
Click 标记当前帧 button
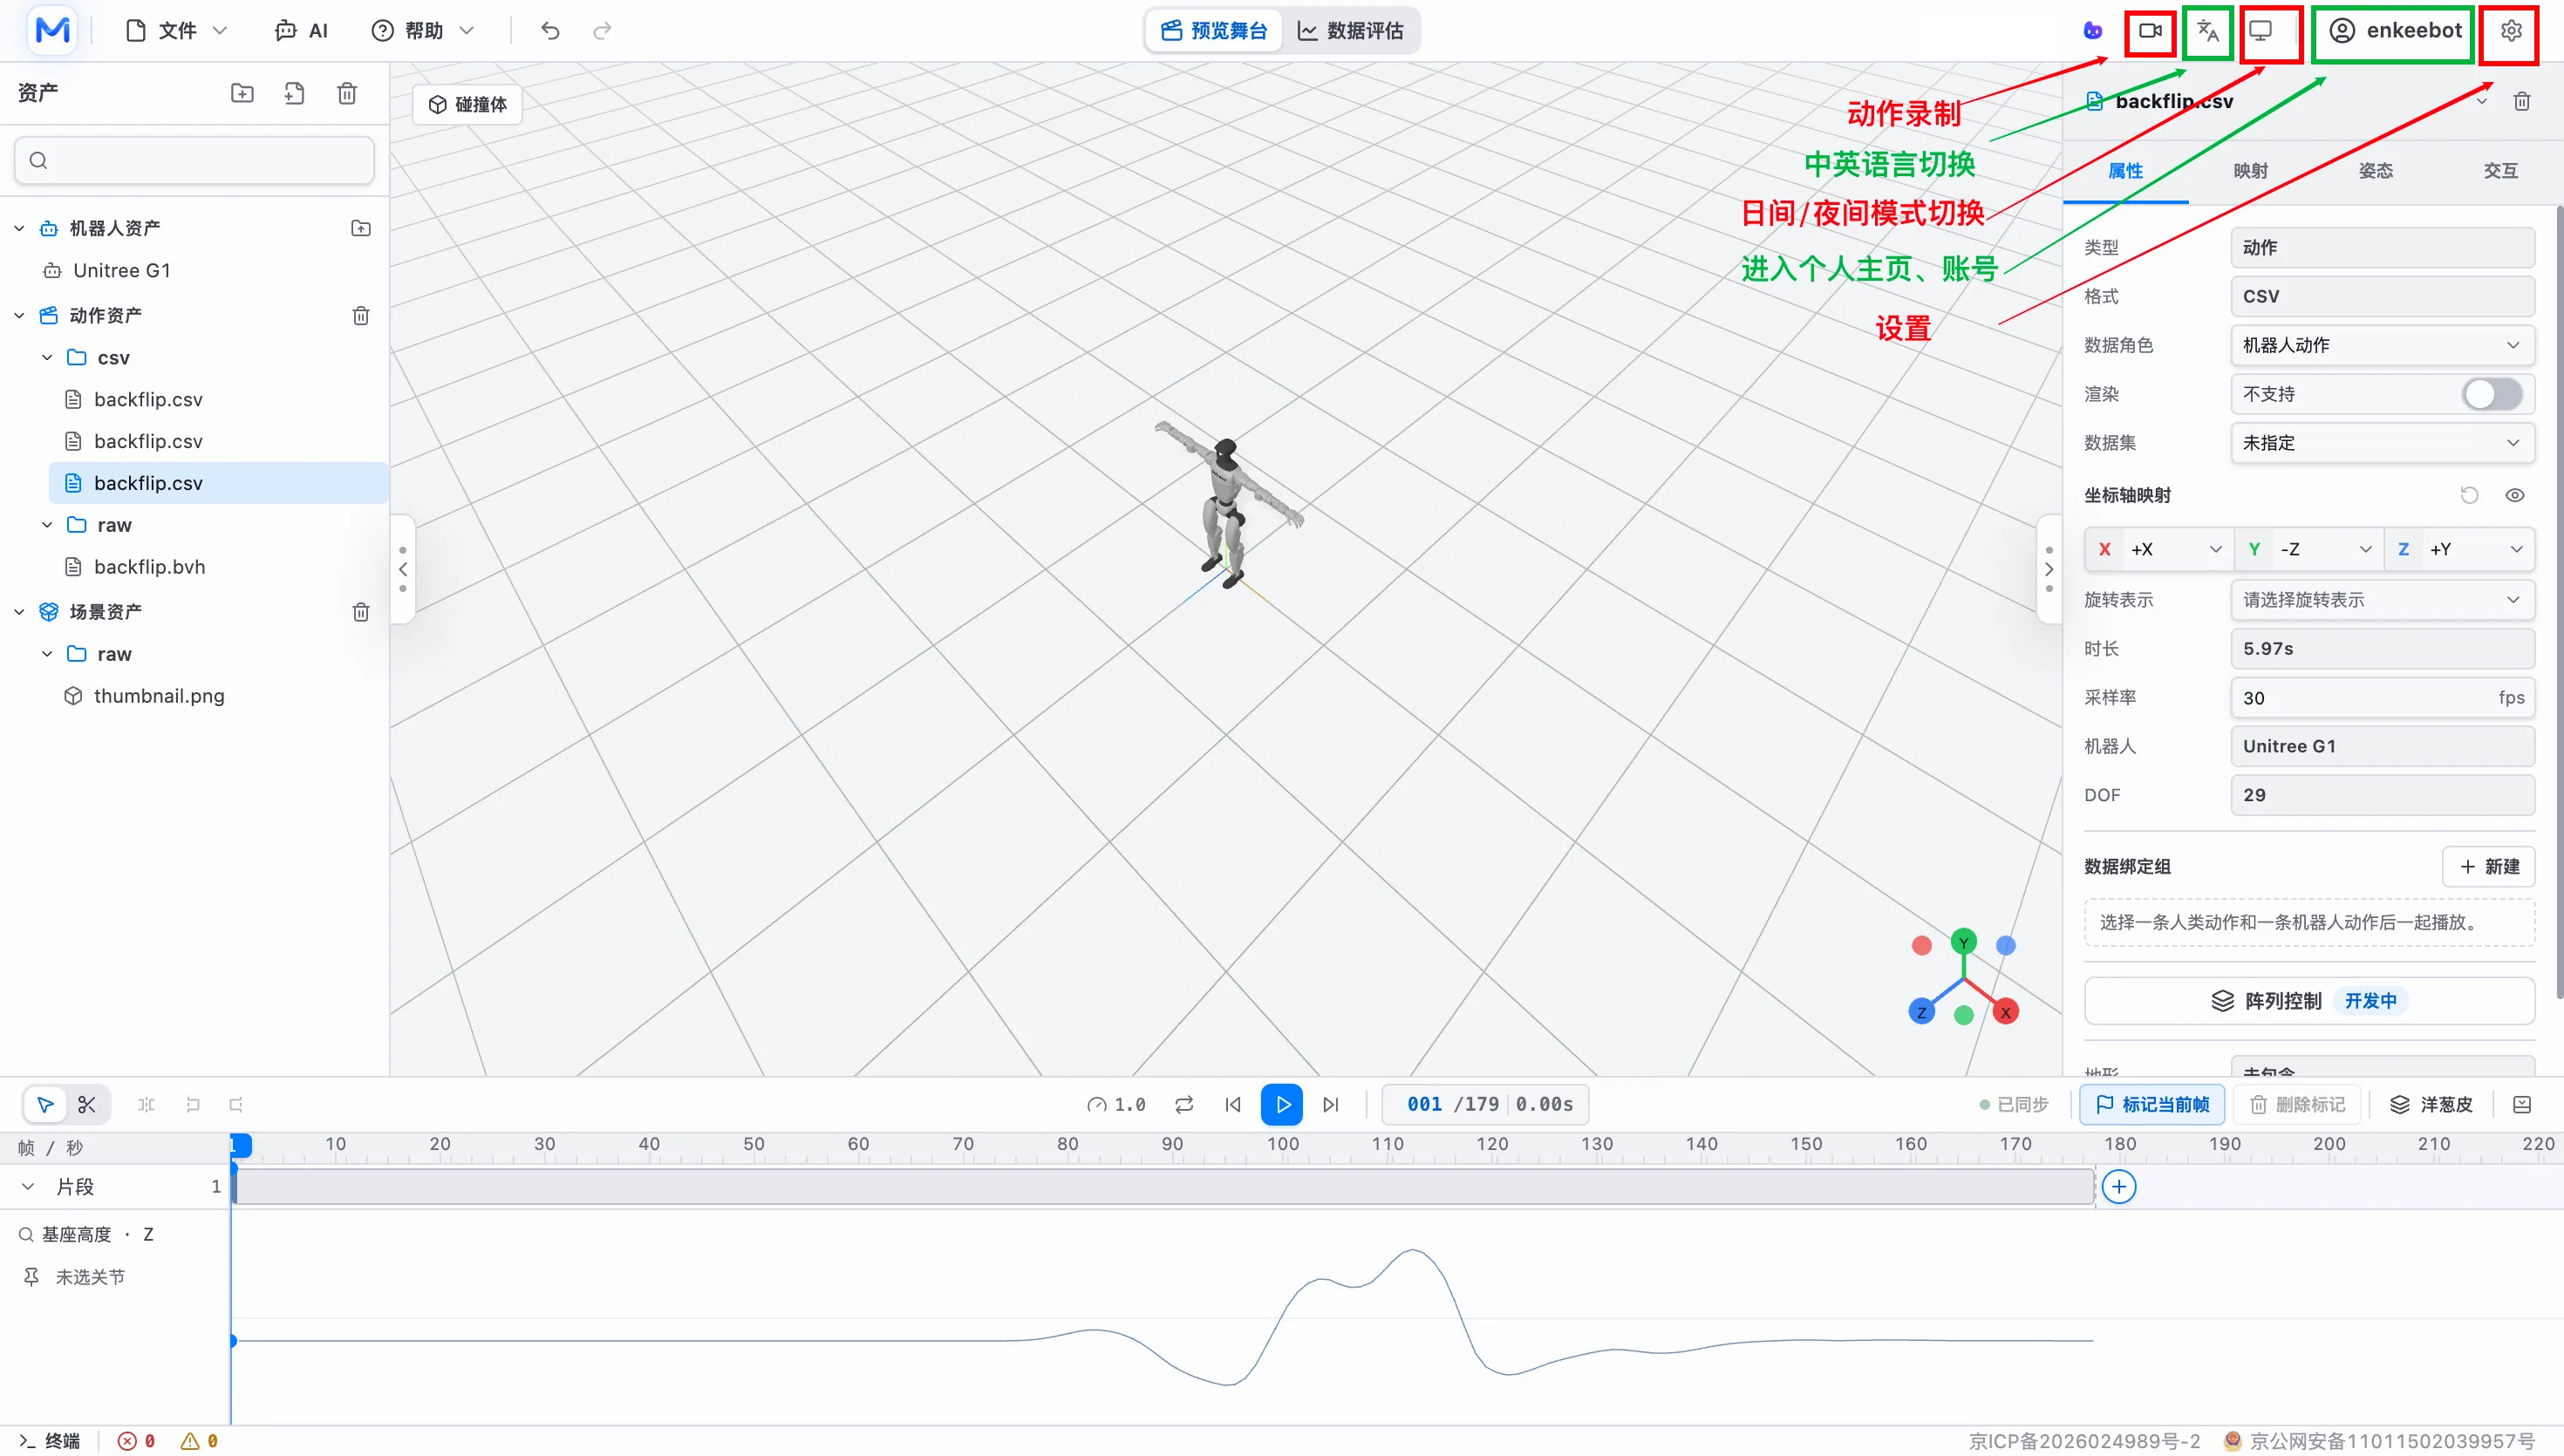tap(2152, 1104)
